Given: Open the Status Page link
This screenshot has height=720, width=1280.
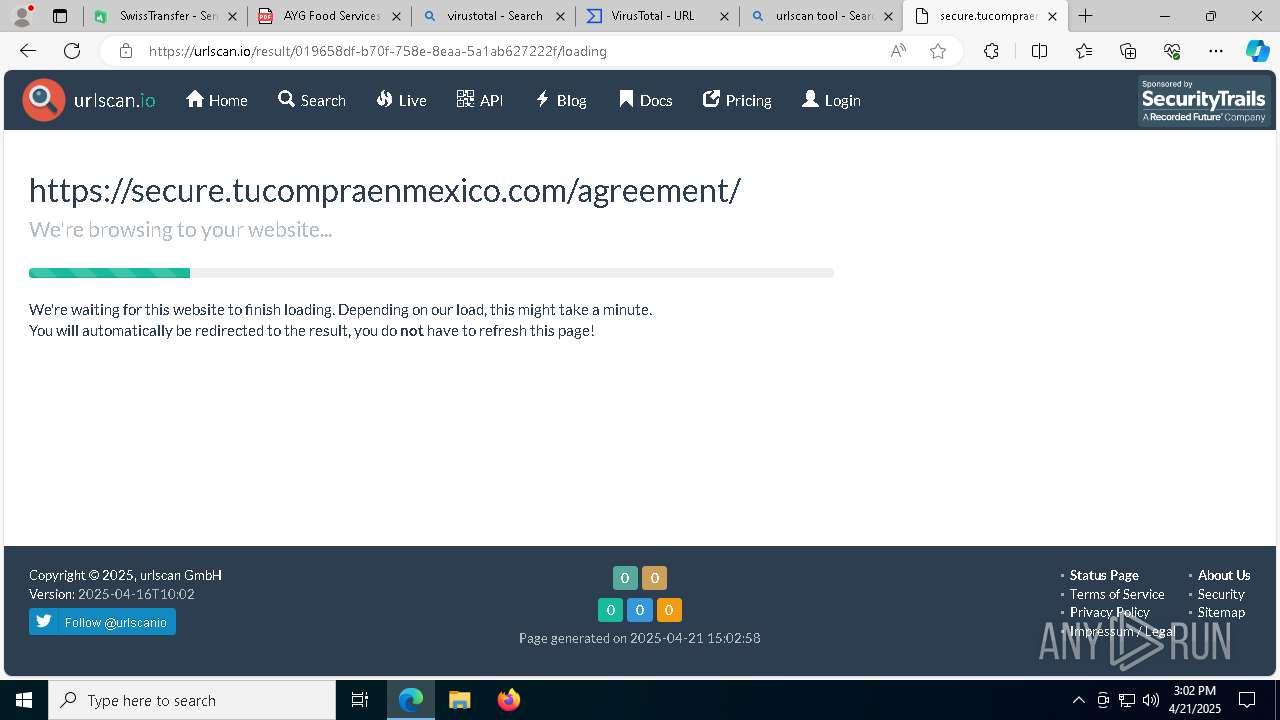Looking at the screenshot, I should [1104, 575].
